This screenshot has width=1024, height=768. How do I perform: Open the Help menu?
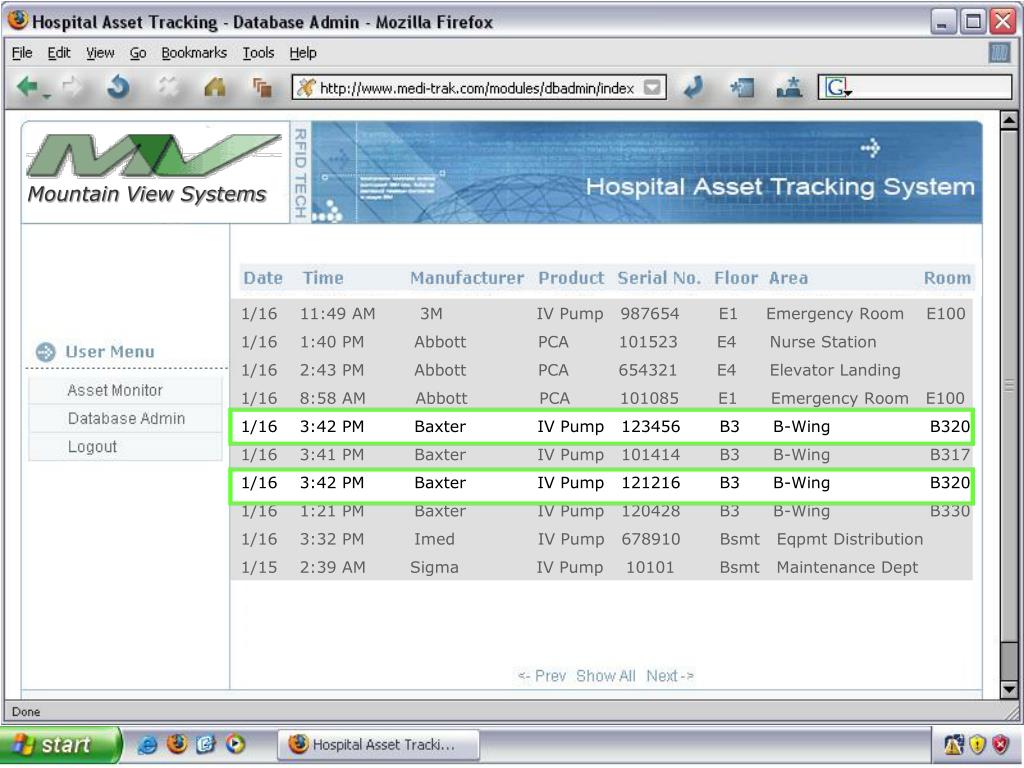[303, 53]
